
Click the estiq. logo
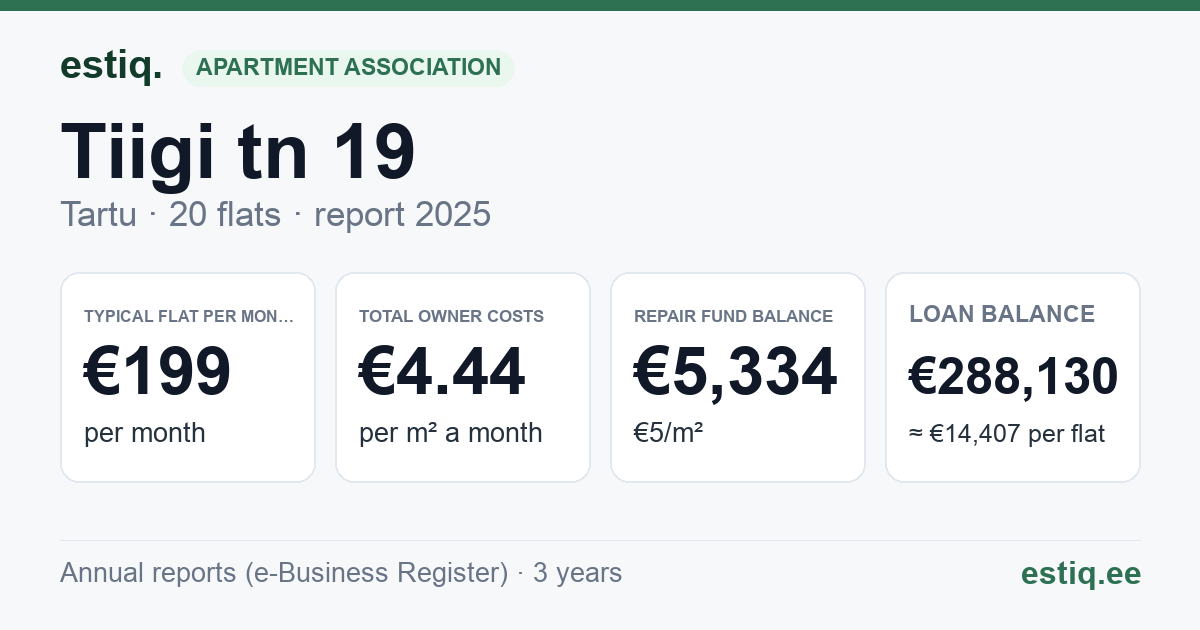tap(111, 66)
